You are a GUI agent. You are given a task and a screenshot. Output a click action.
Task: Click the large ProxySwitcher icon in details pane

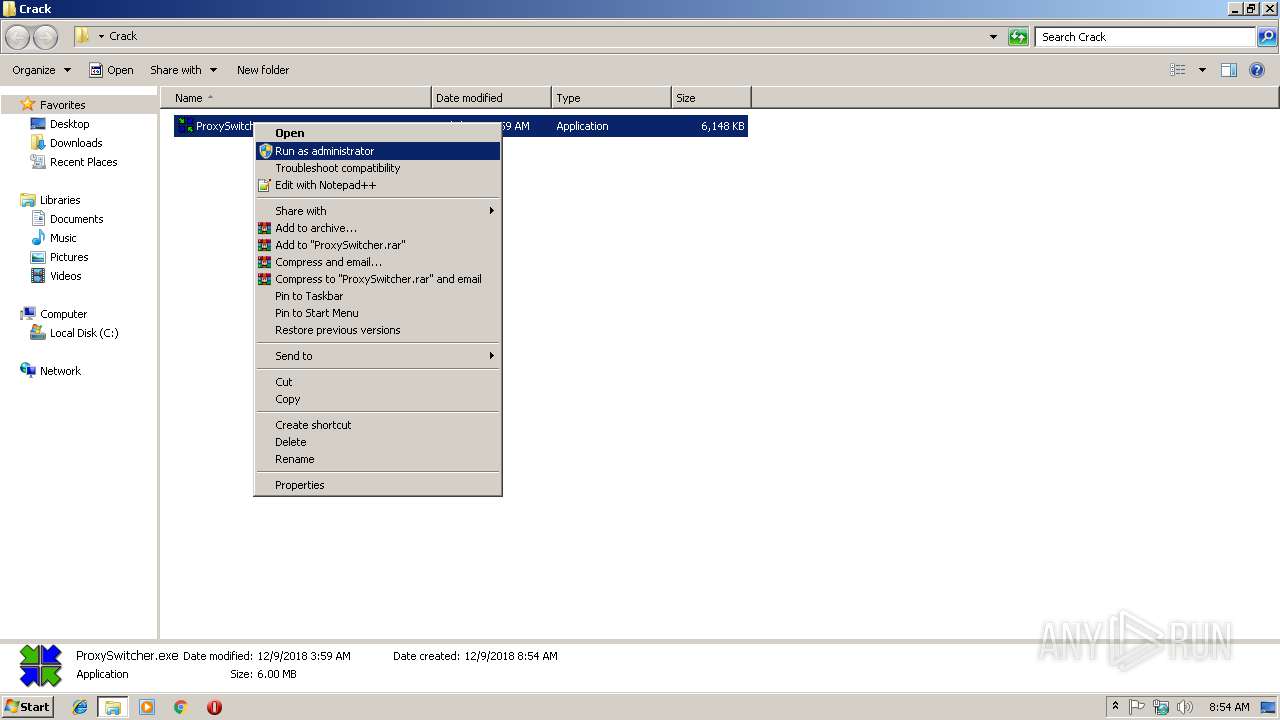(x=41, y=666)
